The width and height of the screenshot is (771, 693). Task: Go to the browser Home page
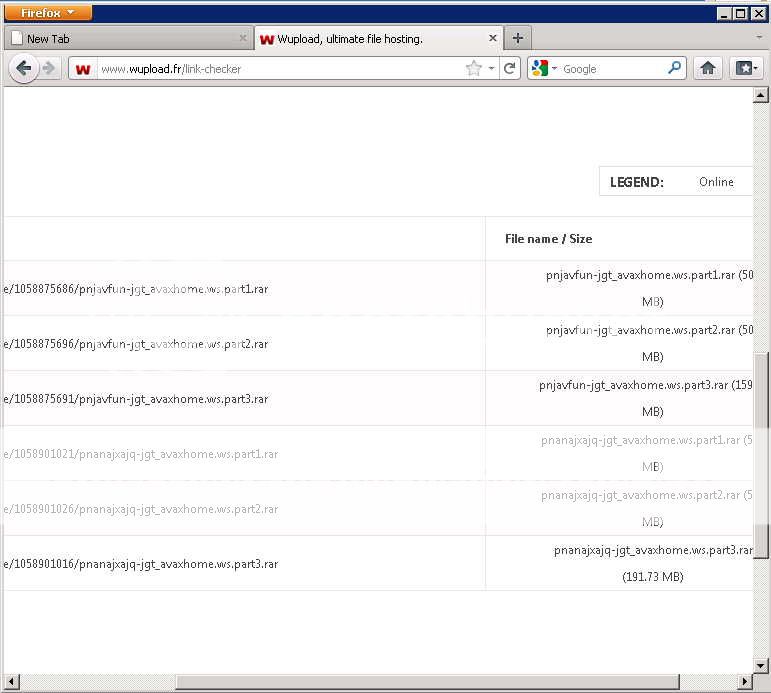pyautogui.click(x=708, y=68)
